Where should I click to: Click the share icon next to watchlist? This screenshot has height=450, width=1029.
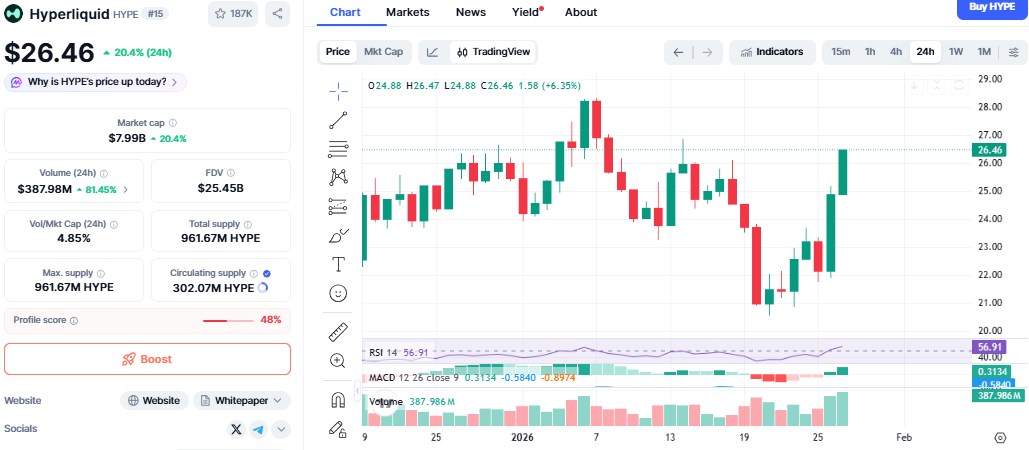277,14
